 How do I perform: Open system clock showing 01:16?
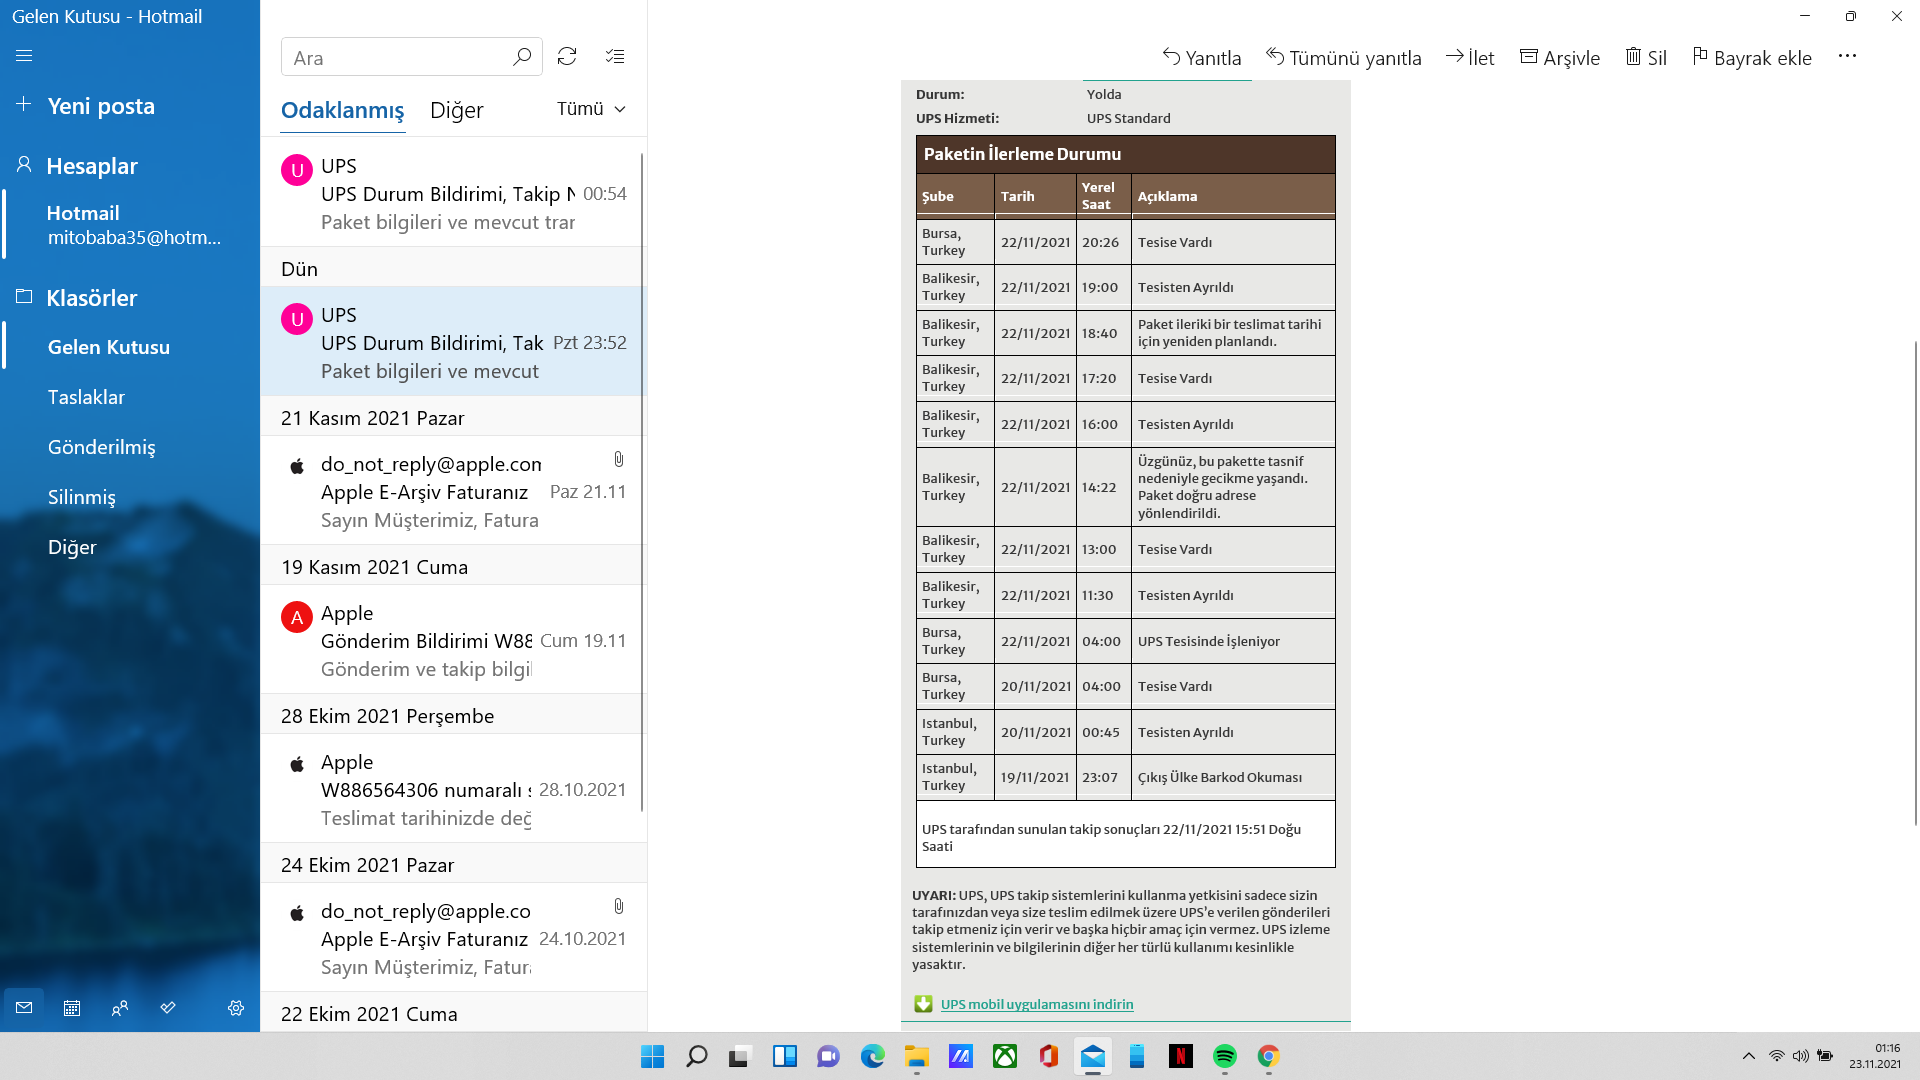[x=1875, y=1056]
